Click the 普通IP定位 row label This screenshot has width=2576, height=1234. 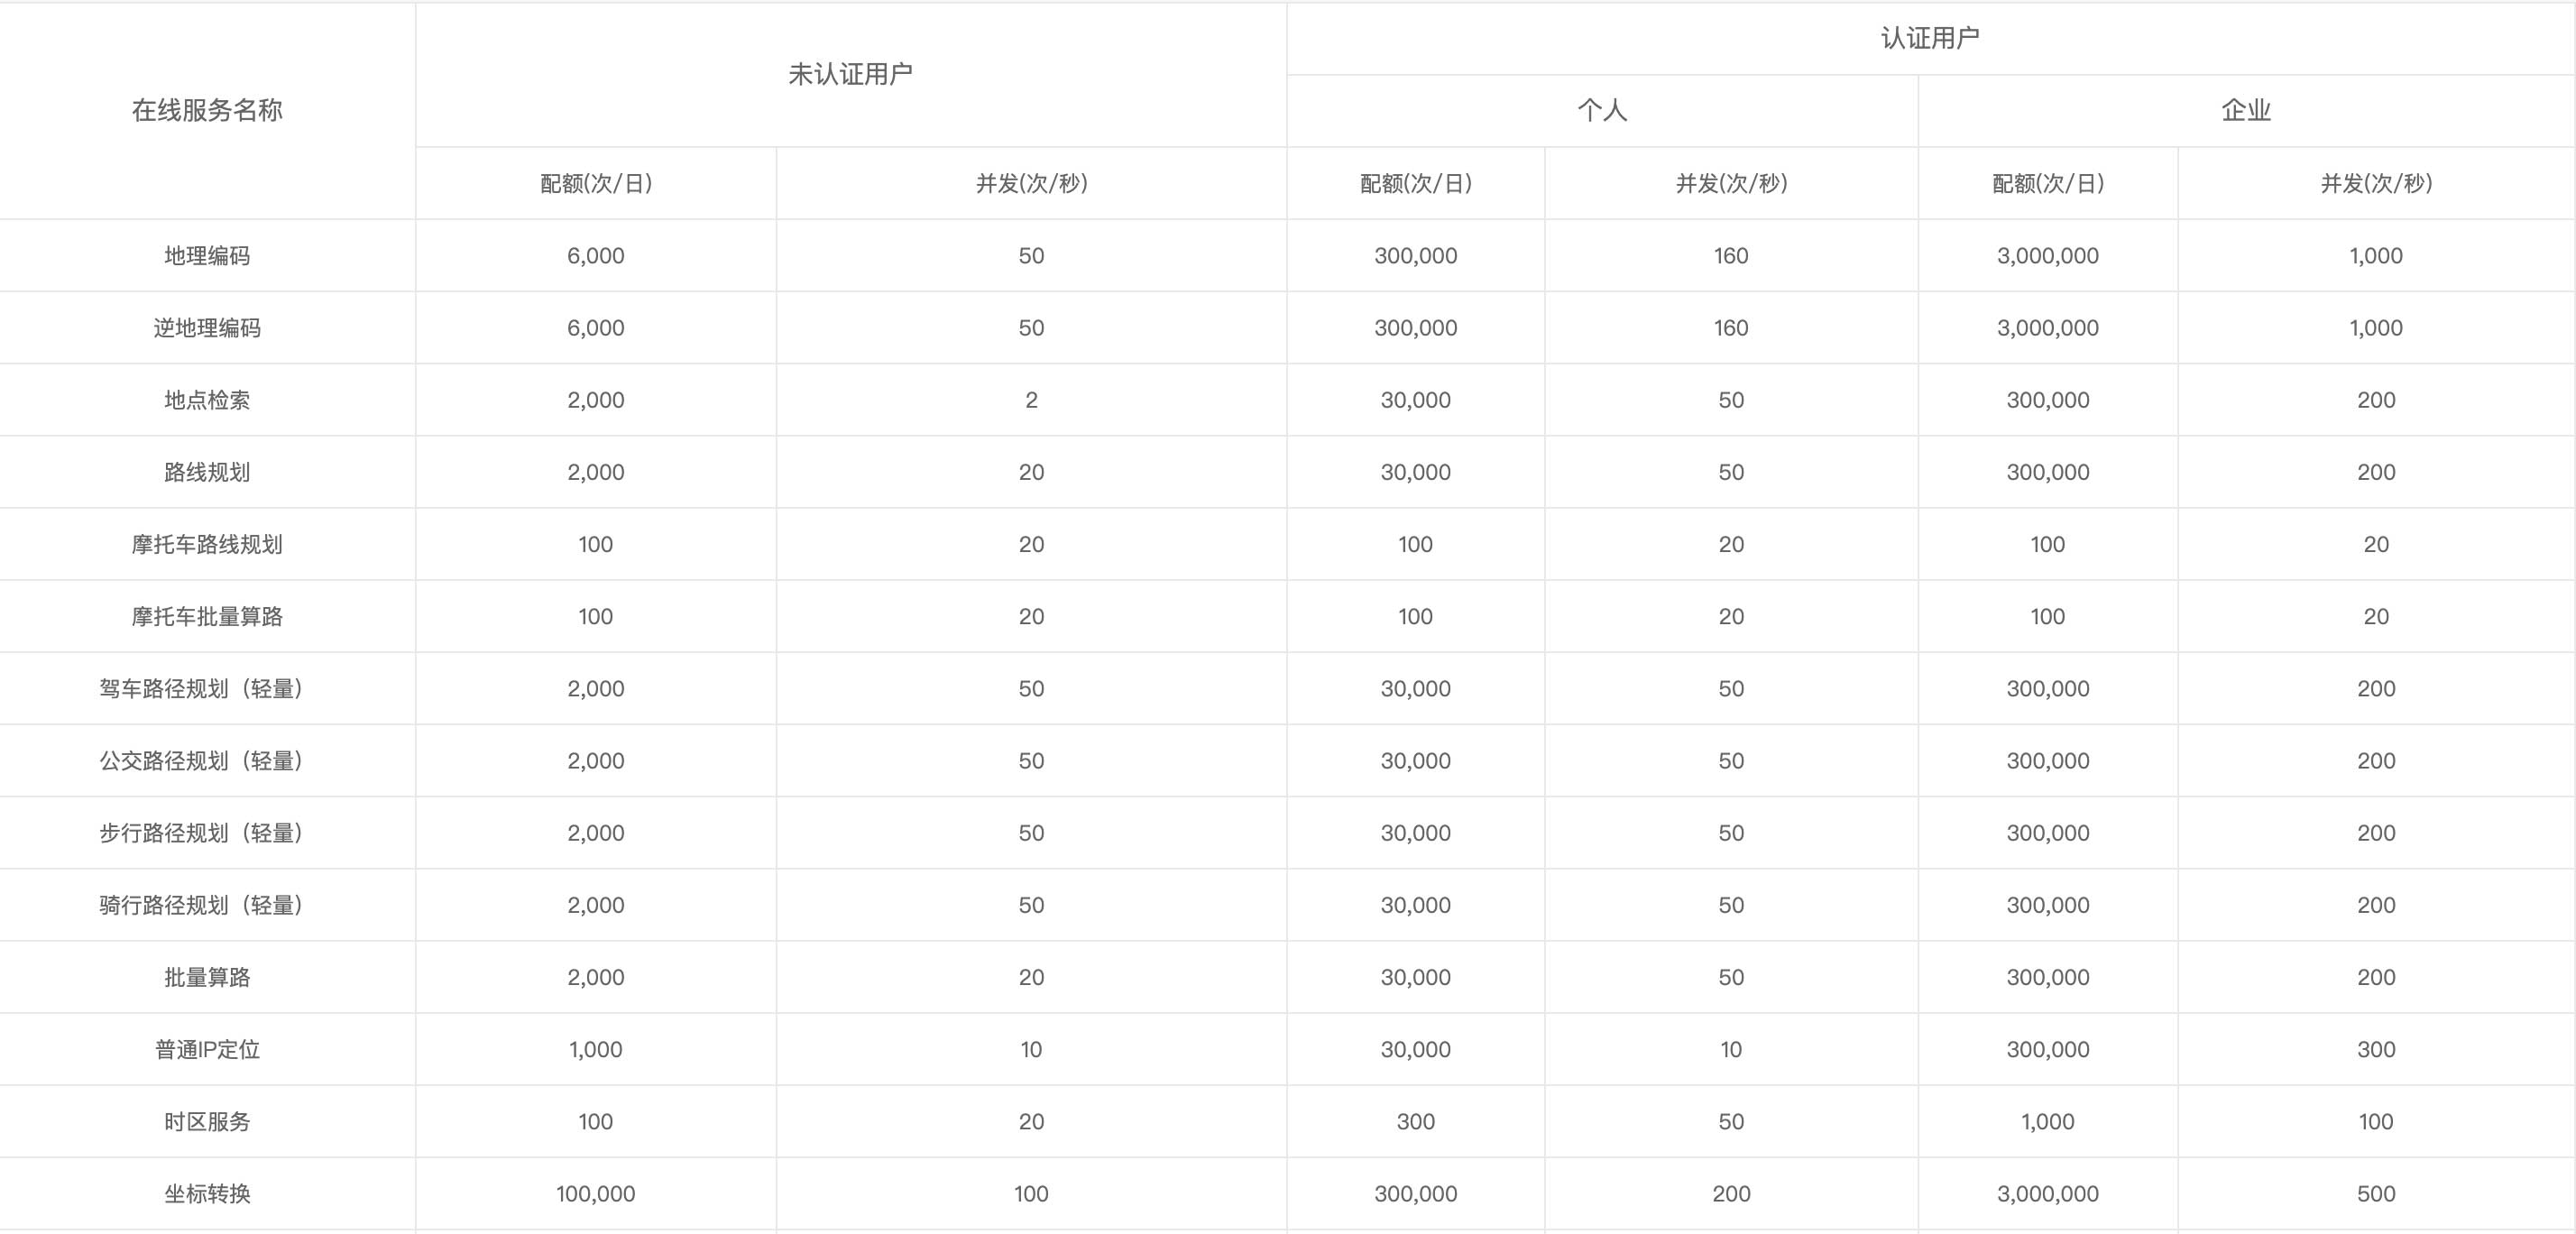207,1049
